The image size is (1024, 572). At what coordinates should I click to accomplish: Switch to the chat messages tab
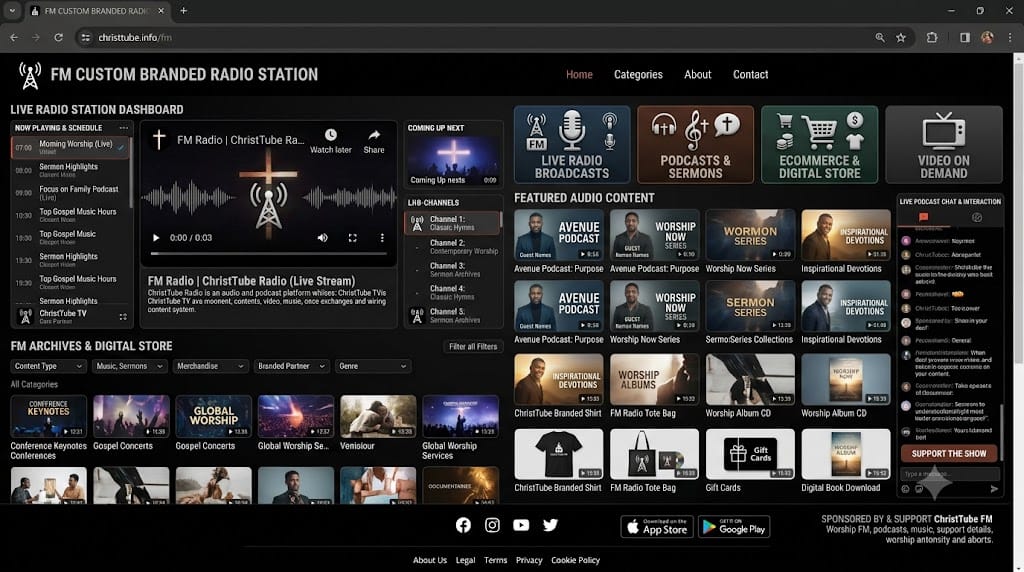click(x=923, y=217)
